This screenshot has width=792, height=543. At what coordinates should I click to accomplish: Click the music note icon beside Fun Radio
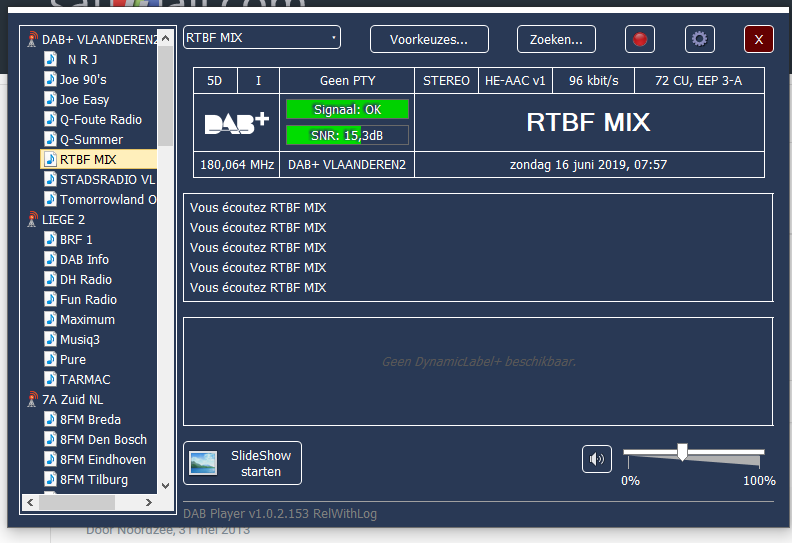click(51, 299)
